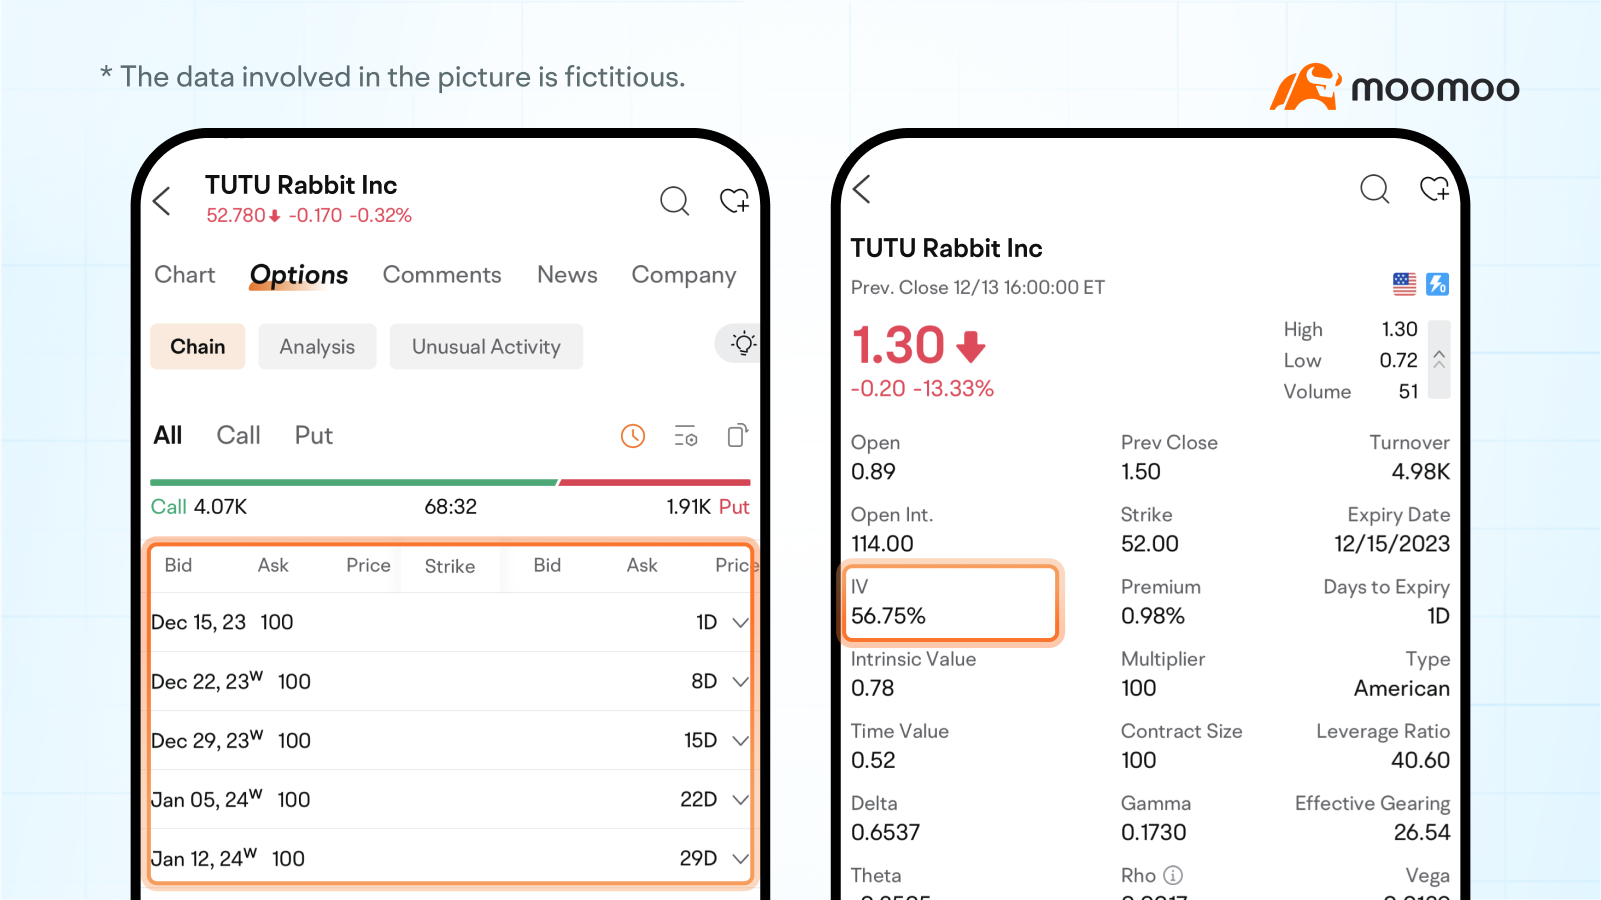1601x900 pixels.
Task: Select the Analysis view
Action: 317,346
